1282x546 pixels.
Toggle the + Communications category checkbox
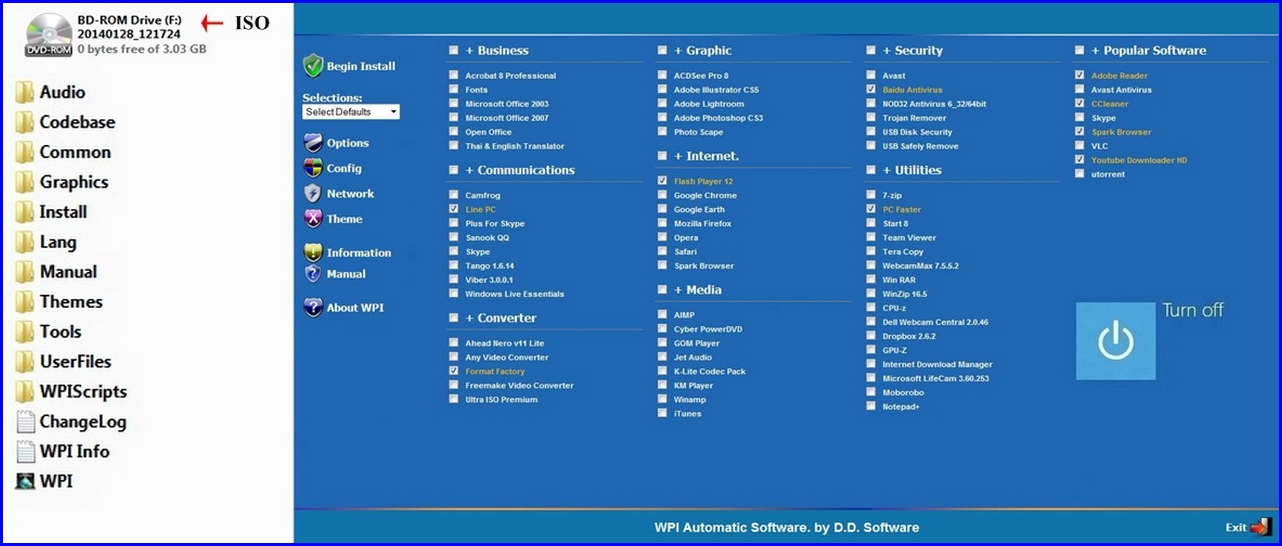(454, 170)
